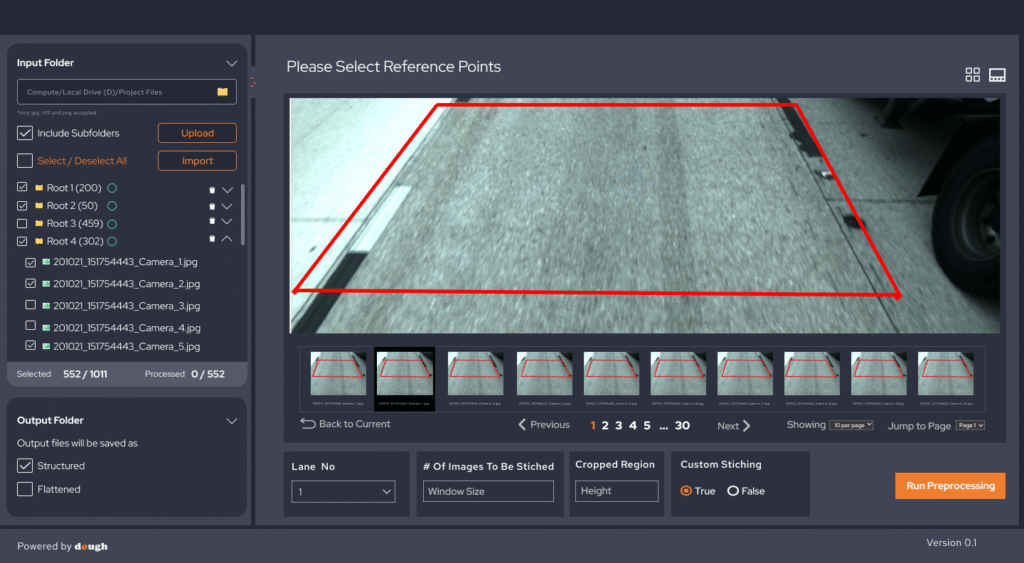
Task: Check the Select / Deselect All checkbox
Action: (x=25, y=161)
